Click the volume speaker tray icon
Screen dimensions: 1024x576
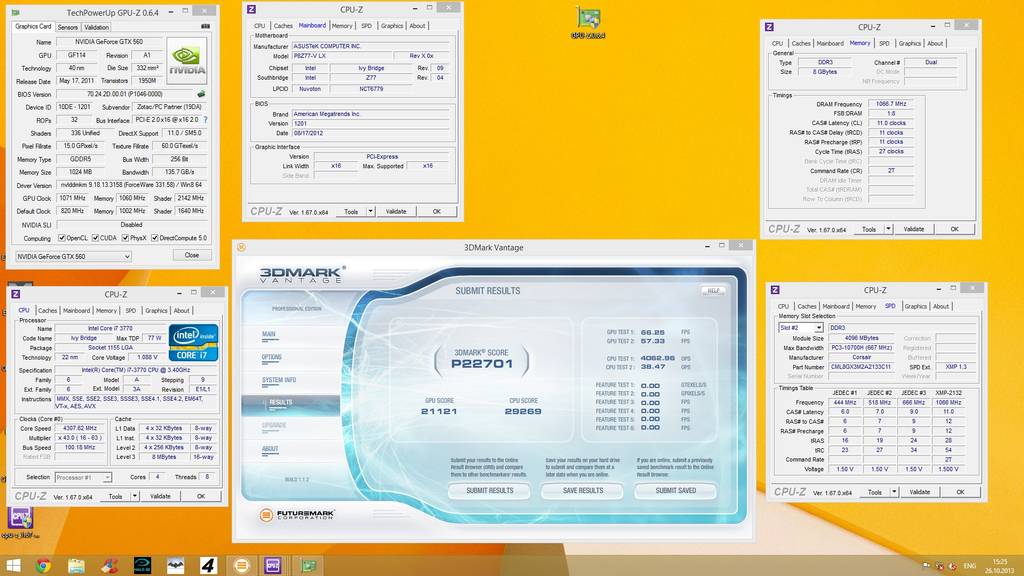pyautogui.click(x=952, y=566)
